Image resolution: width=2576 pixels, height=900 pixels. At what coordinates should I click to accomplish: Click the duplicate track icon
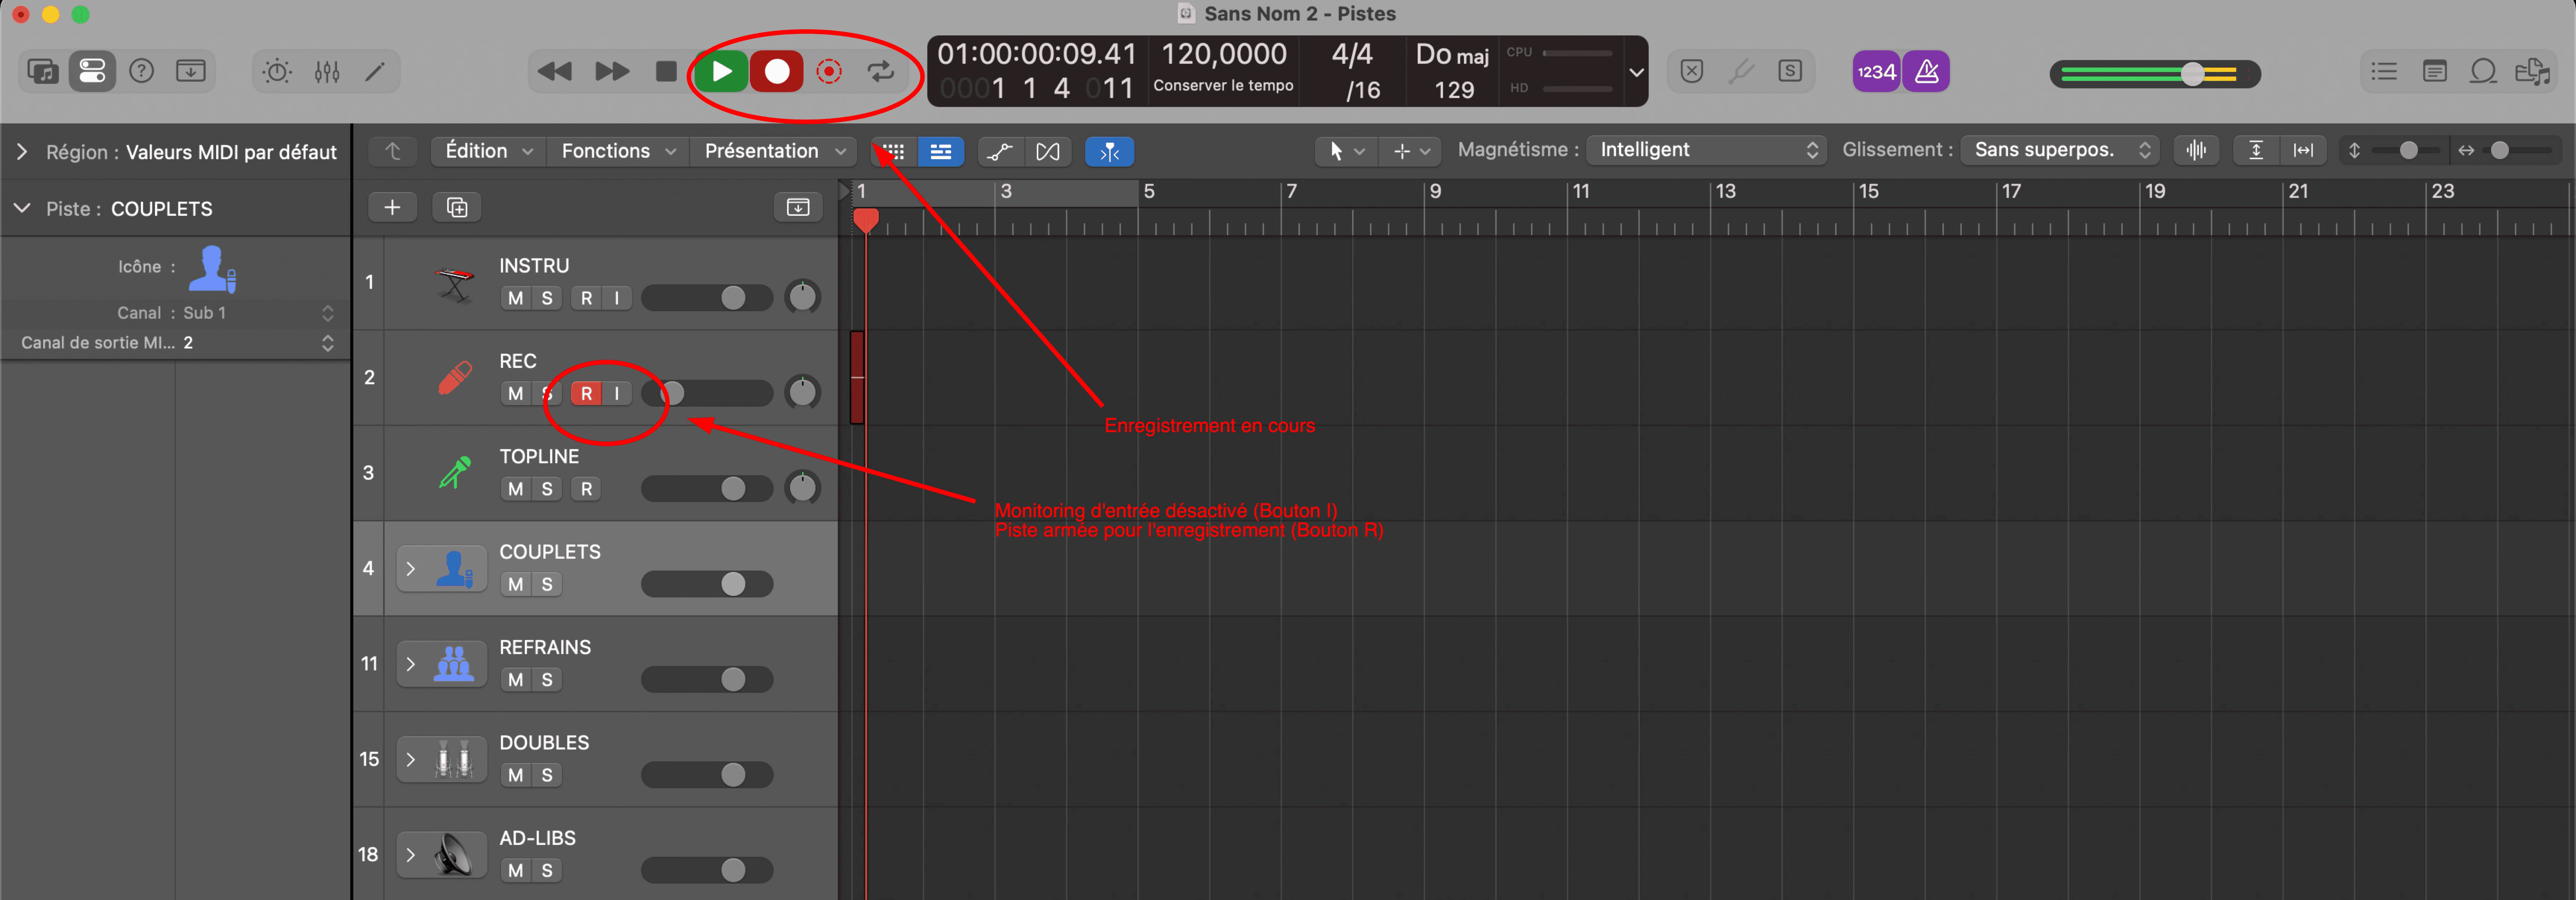457,207
